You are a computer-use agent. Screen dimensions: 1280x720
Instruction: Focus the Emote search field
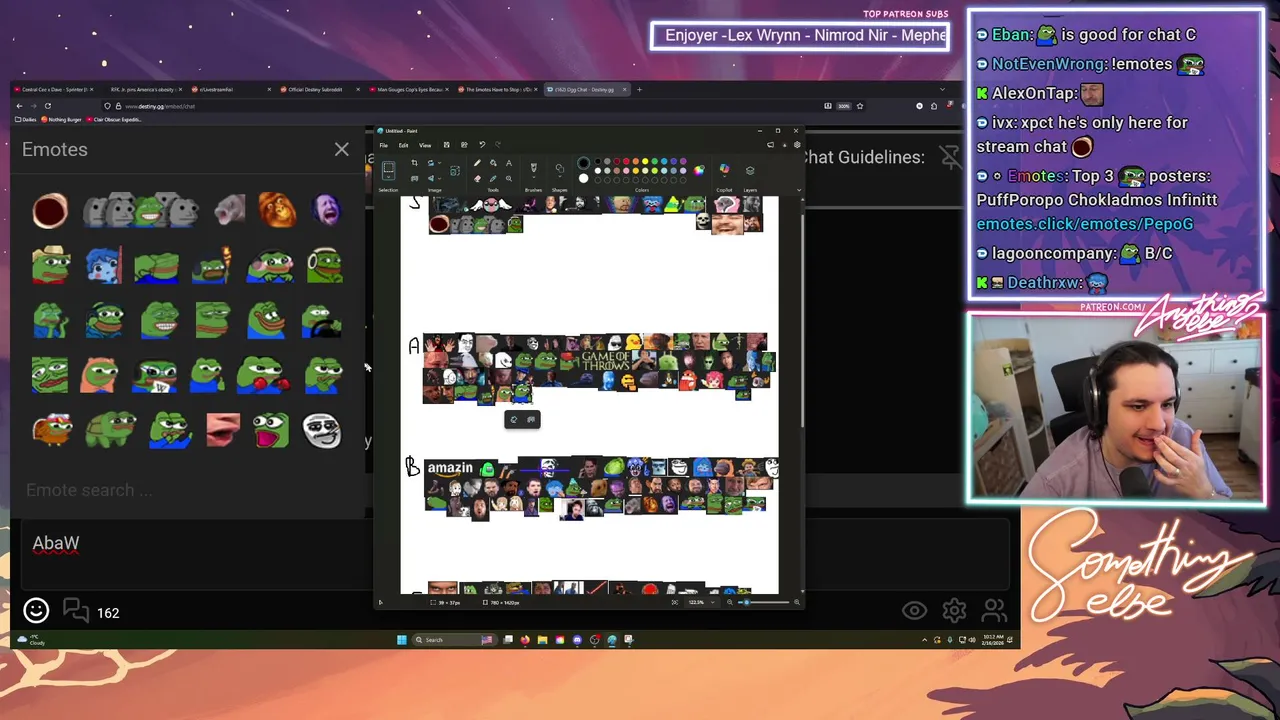click(190, 490)
